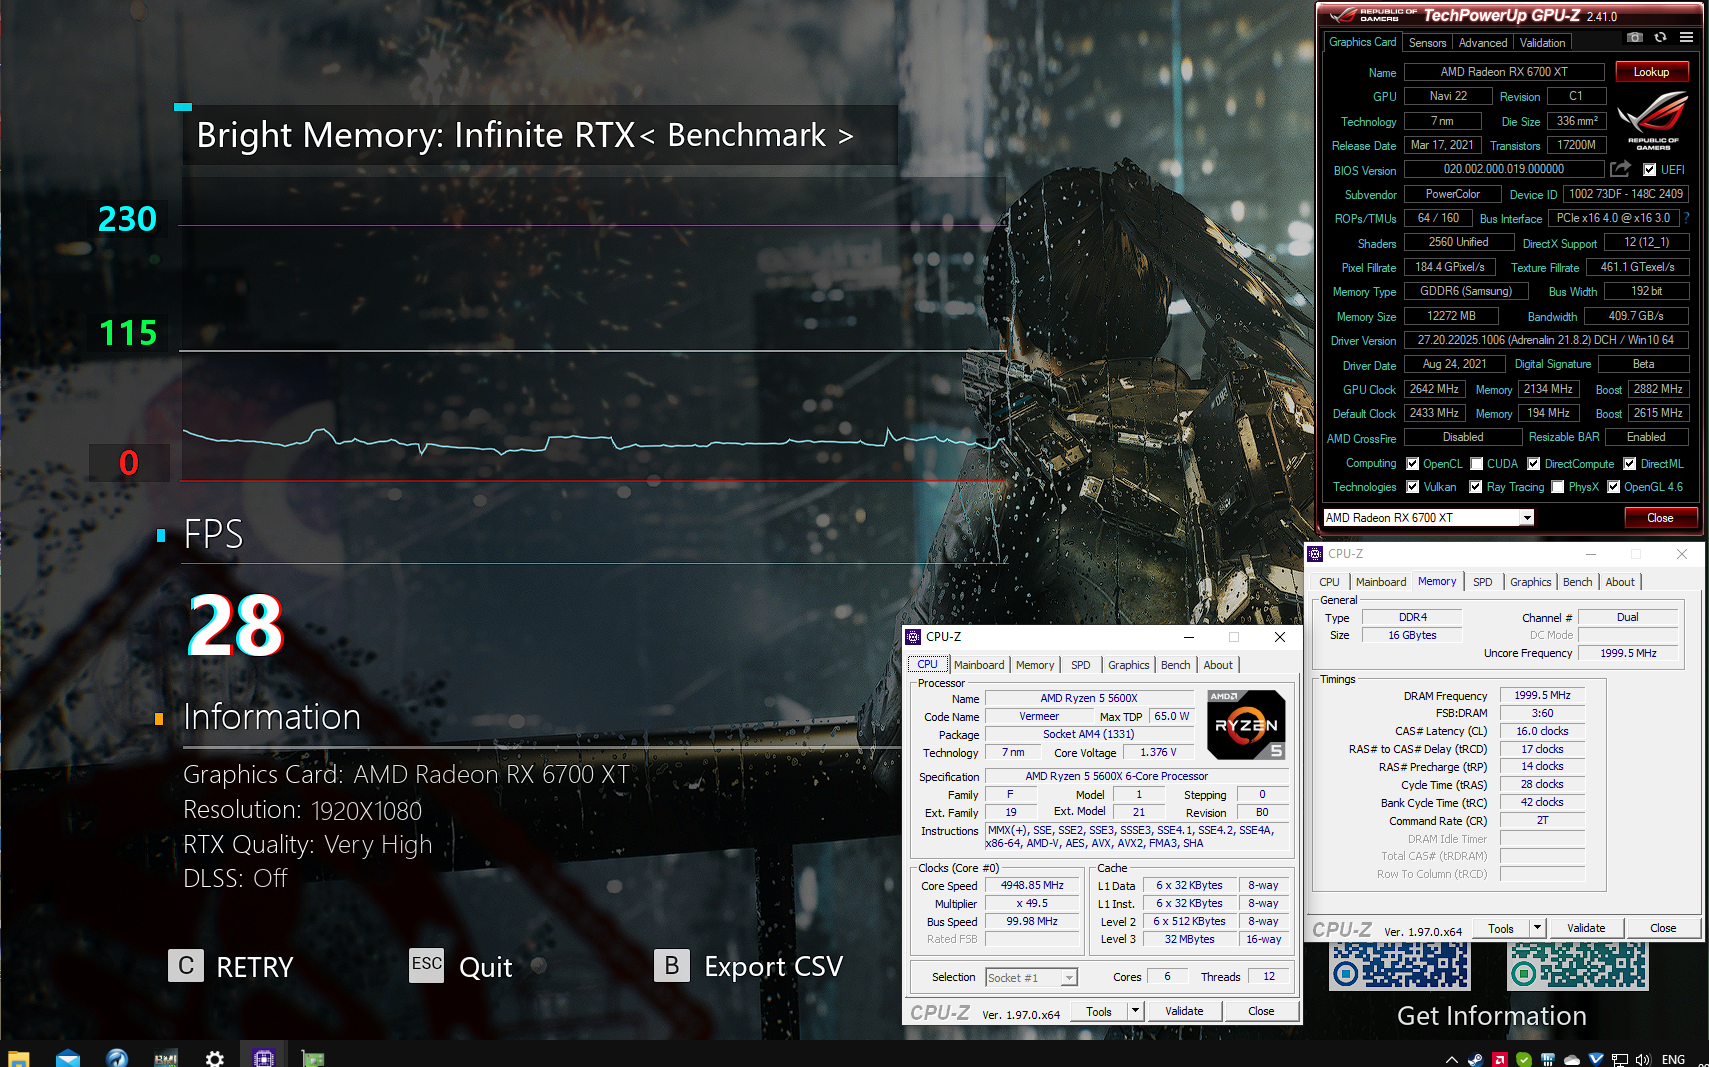This screenshot has width=1709, height=1067.
Task: Click the red Close button in GPU-Z
Action: [1660, 518]
